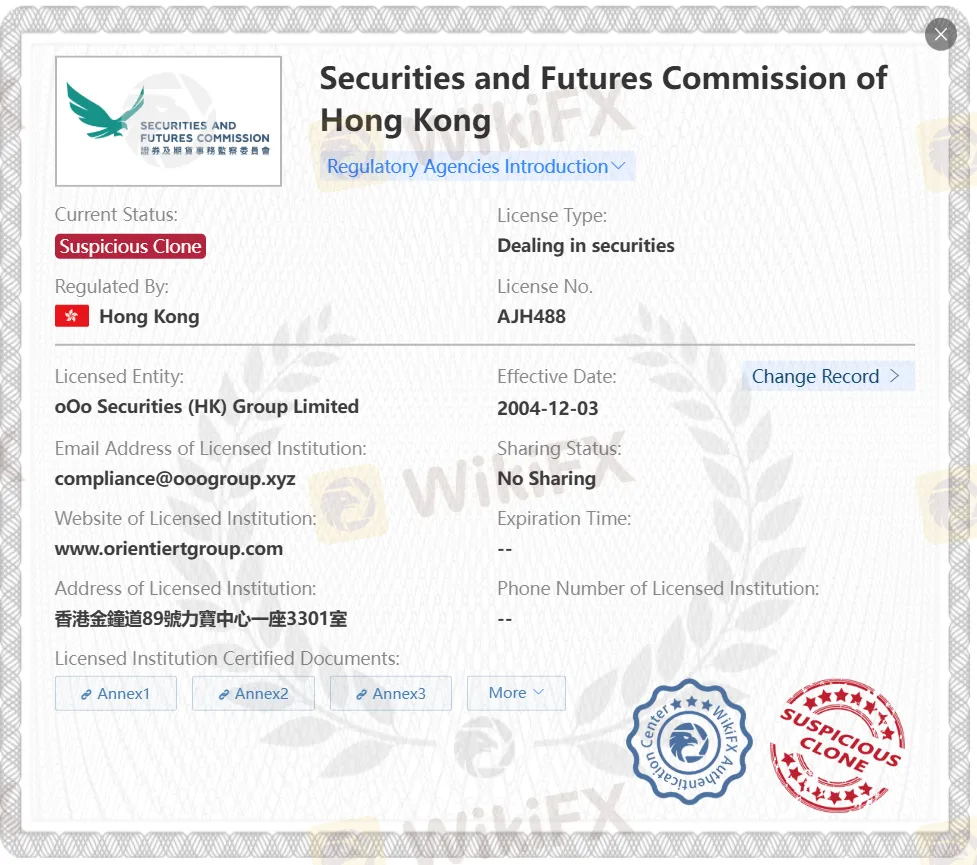Open the Change Record link
The width and height of the screenshot is (977, 865).
(826, 377)
